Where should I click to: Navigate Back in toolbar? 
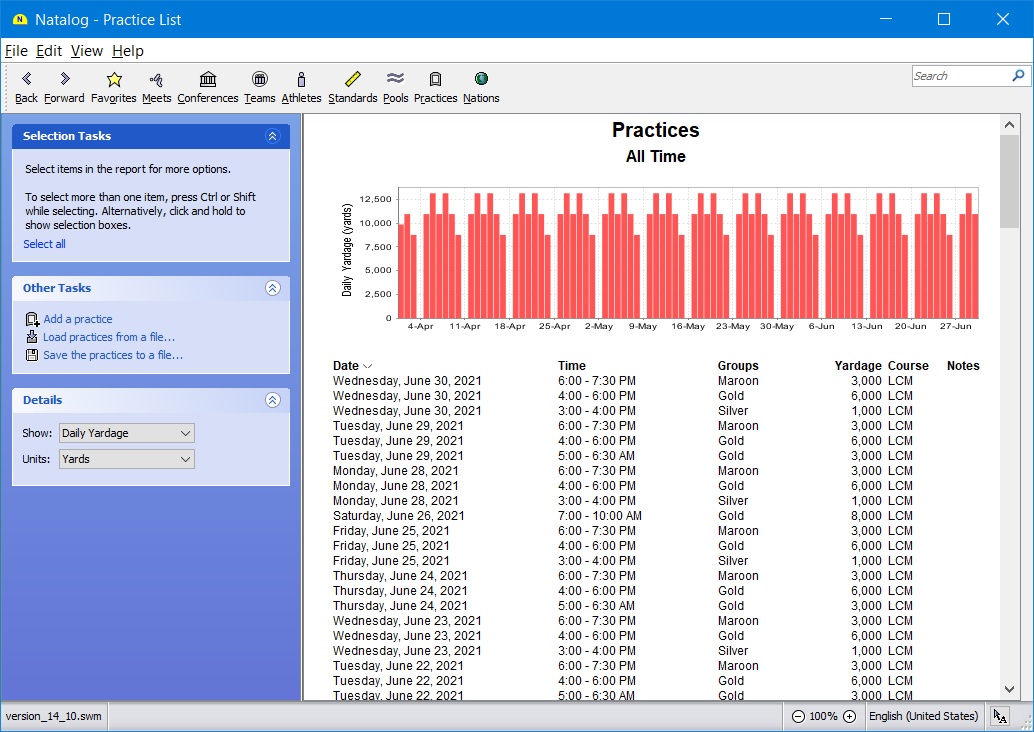point(26,87)
